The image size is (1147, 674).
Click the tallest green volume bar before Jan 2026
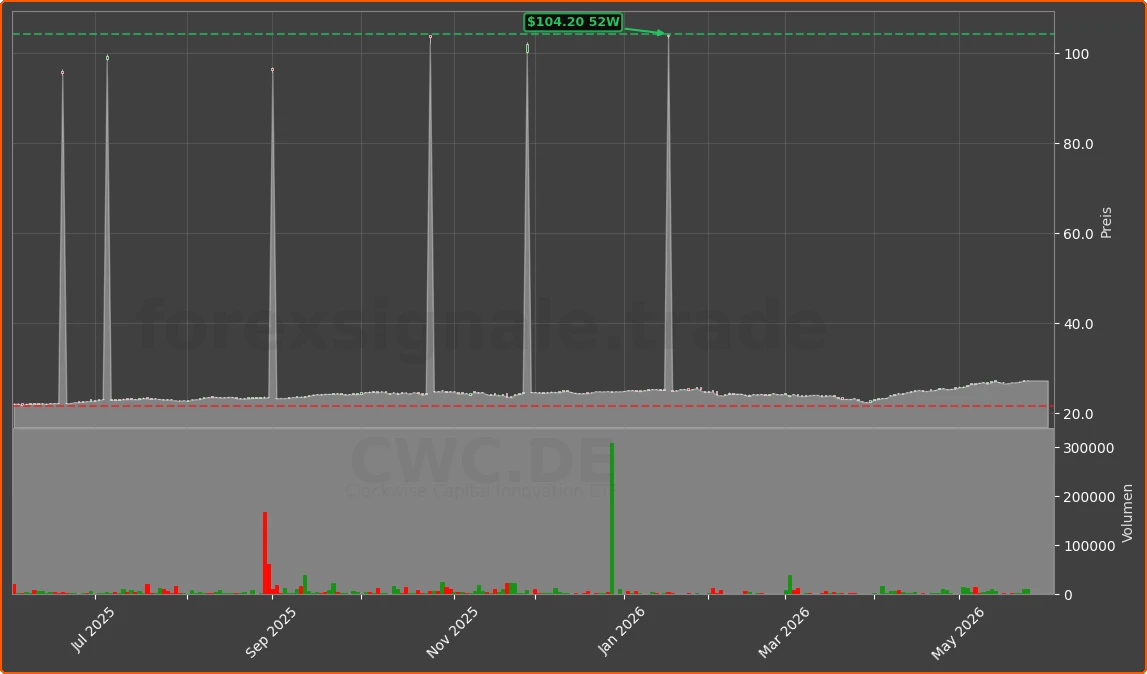[x=612, y=518]
